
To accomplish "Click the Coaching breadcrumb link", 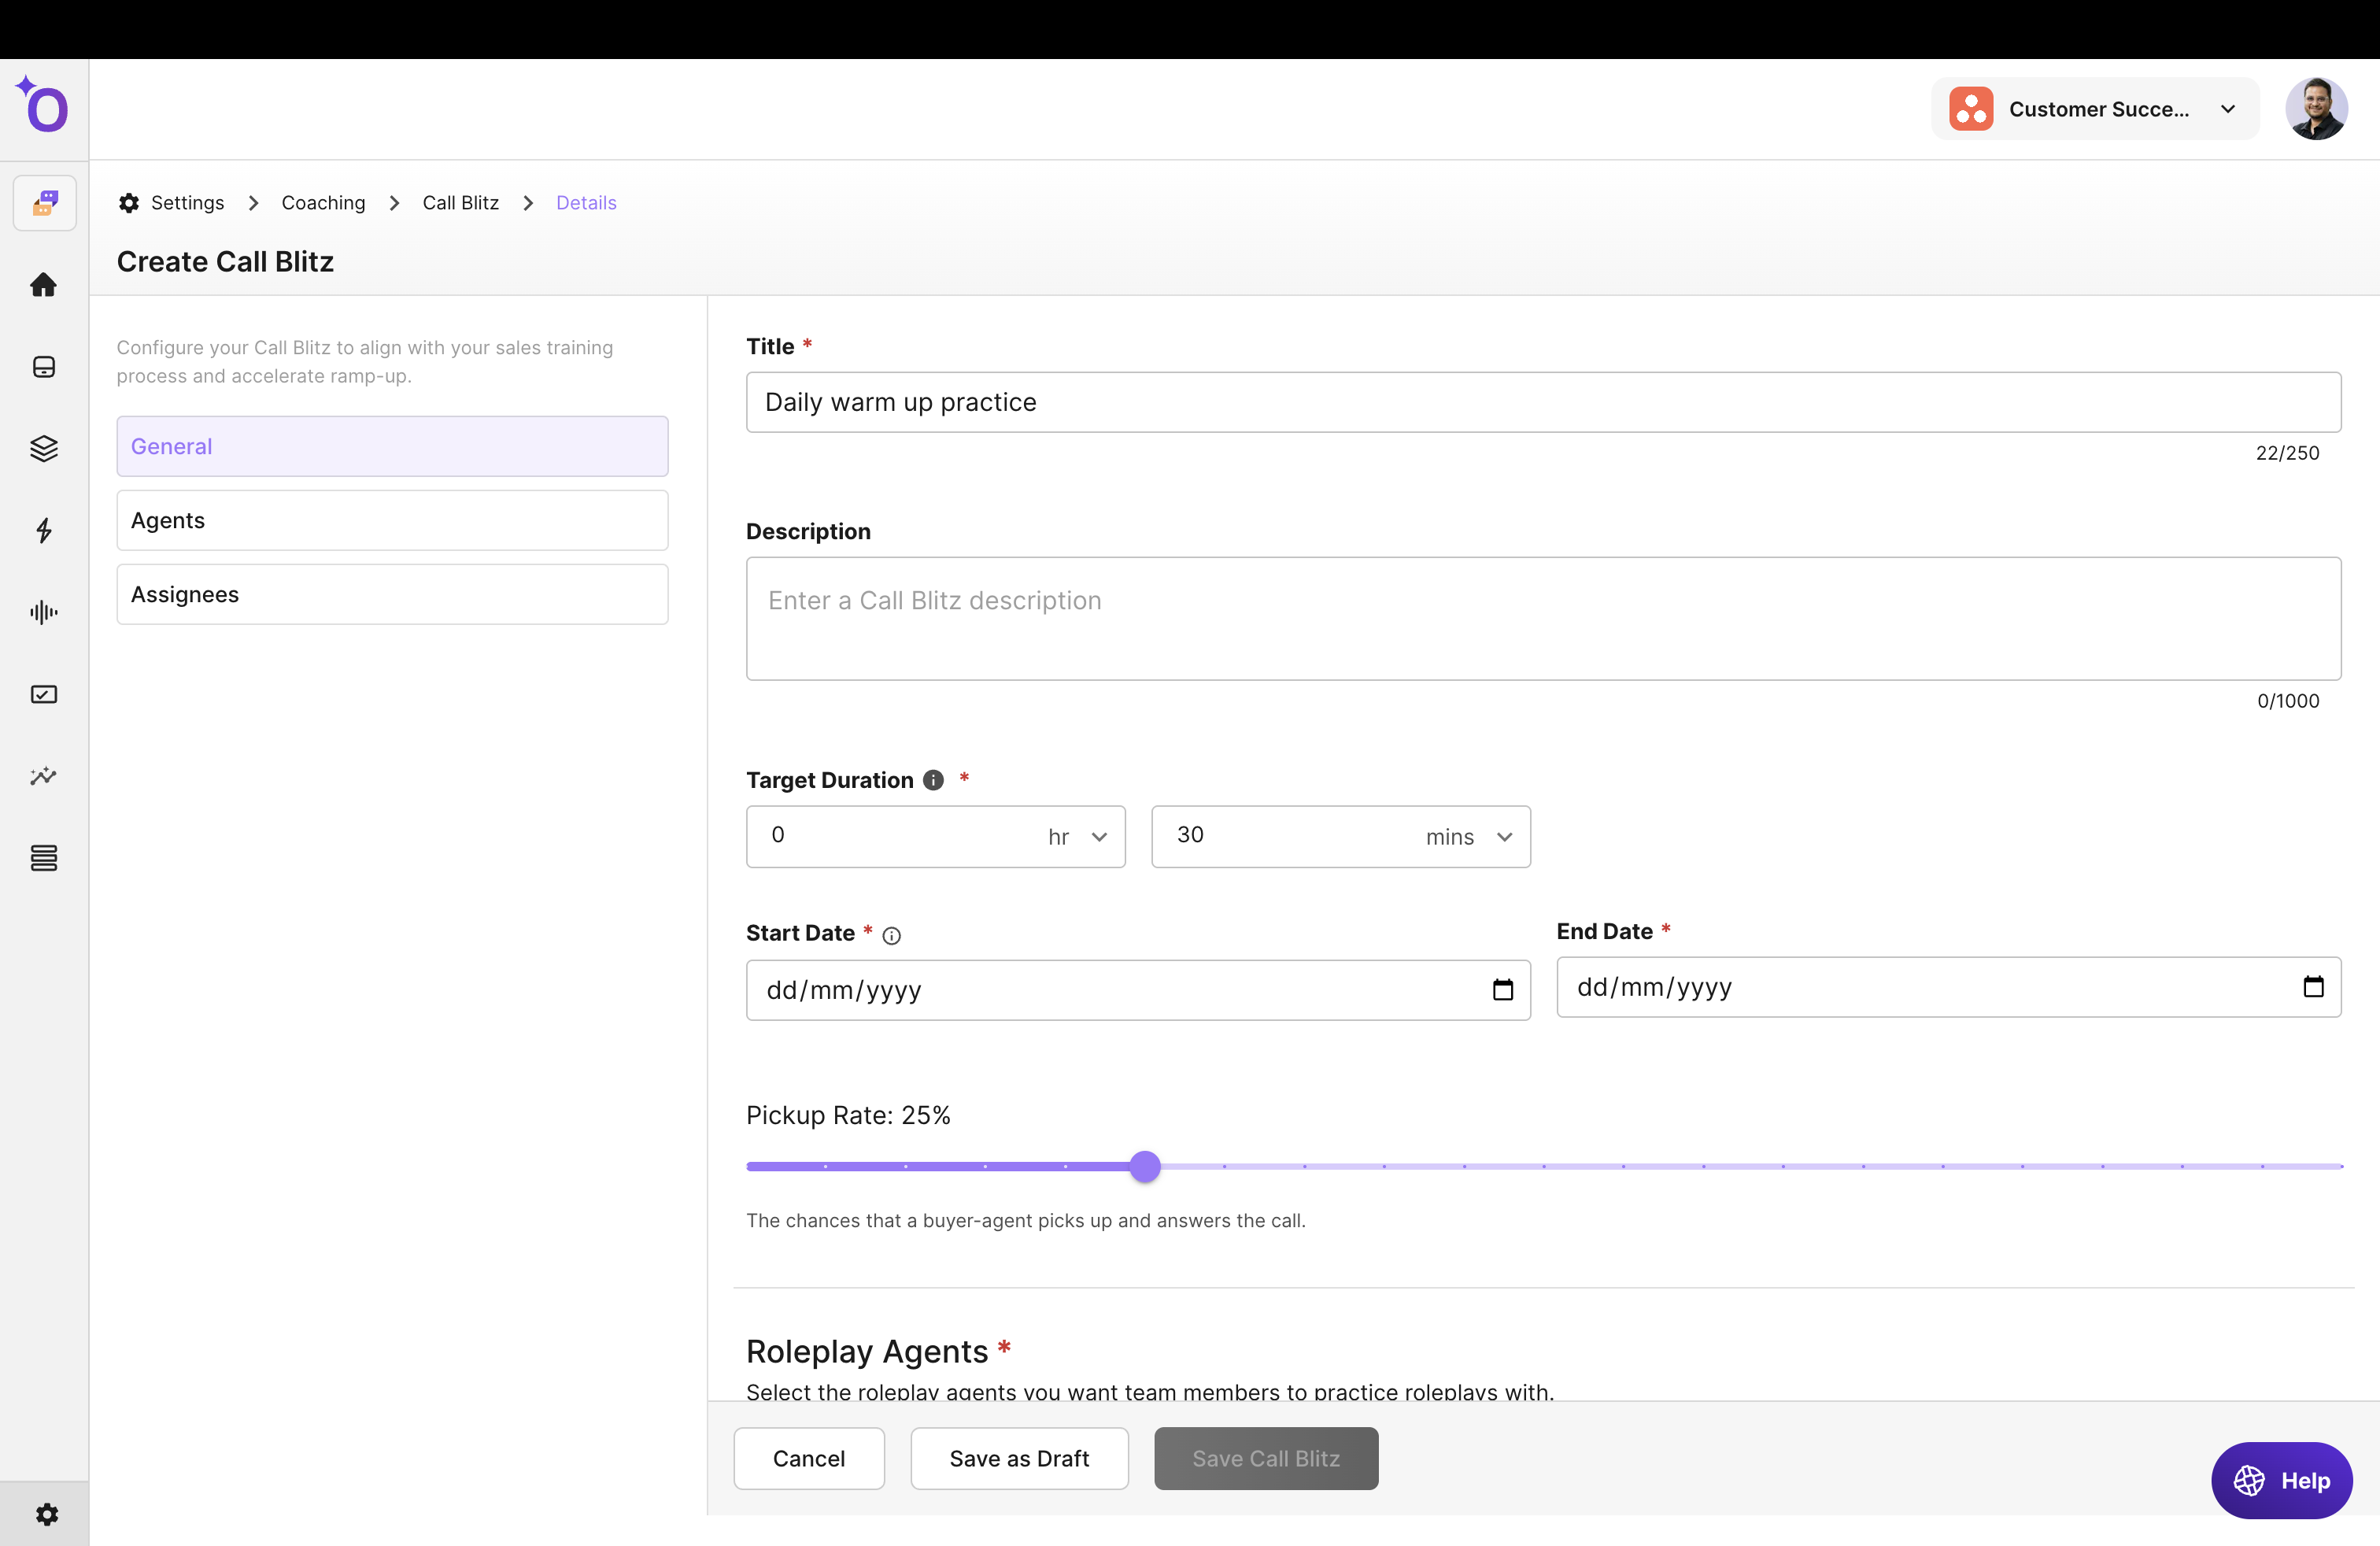I will click(323, 203).
